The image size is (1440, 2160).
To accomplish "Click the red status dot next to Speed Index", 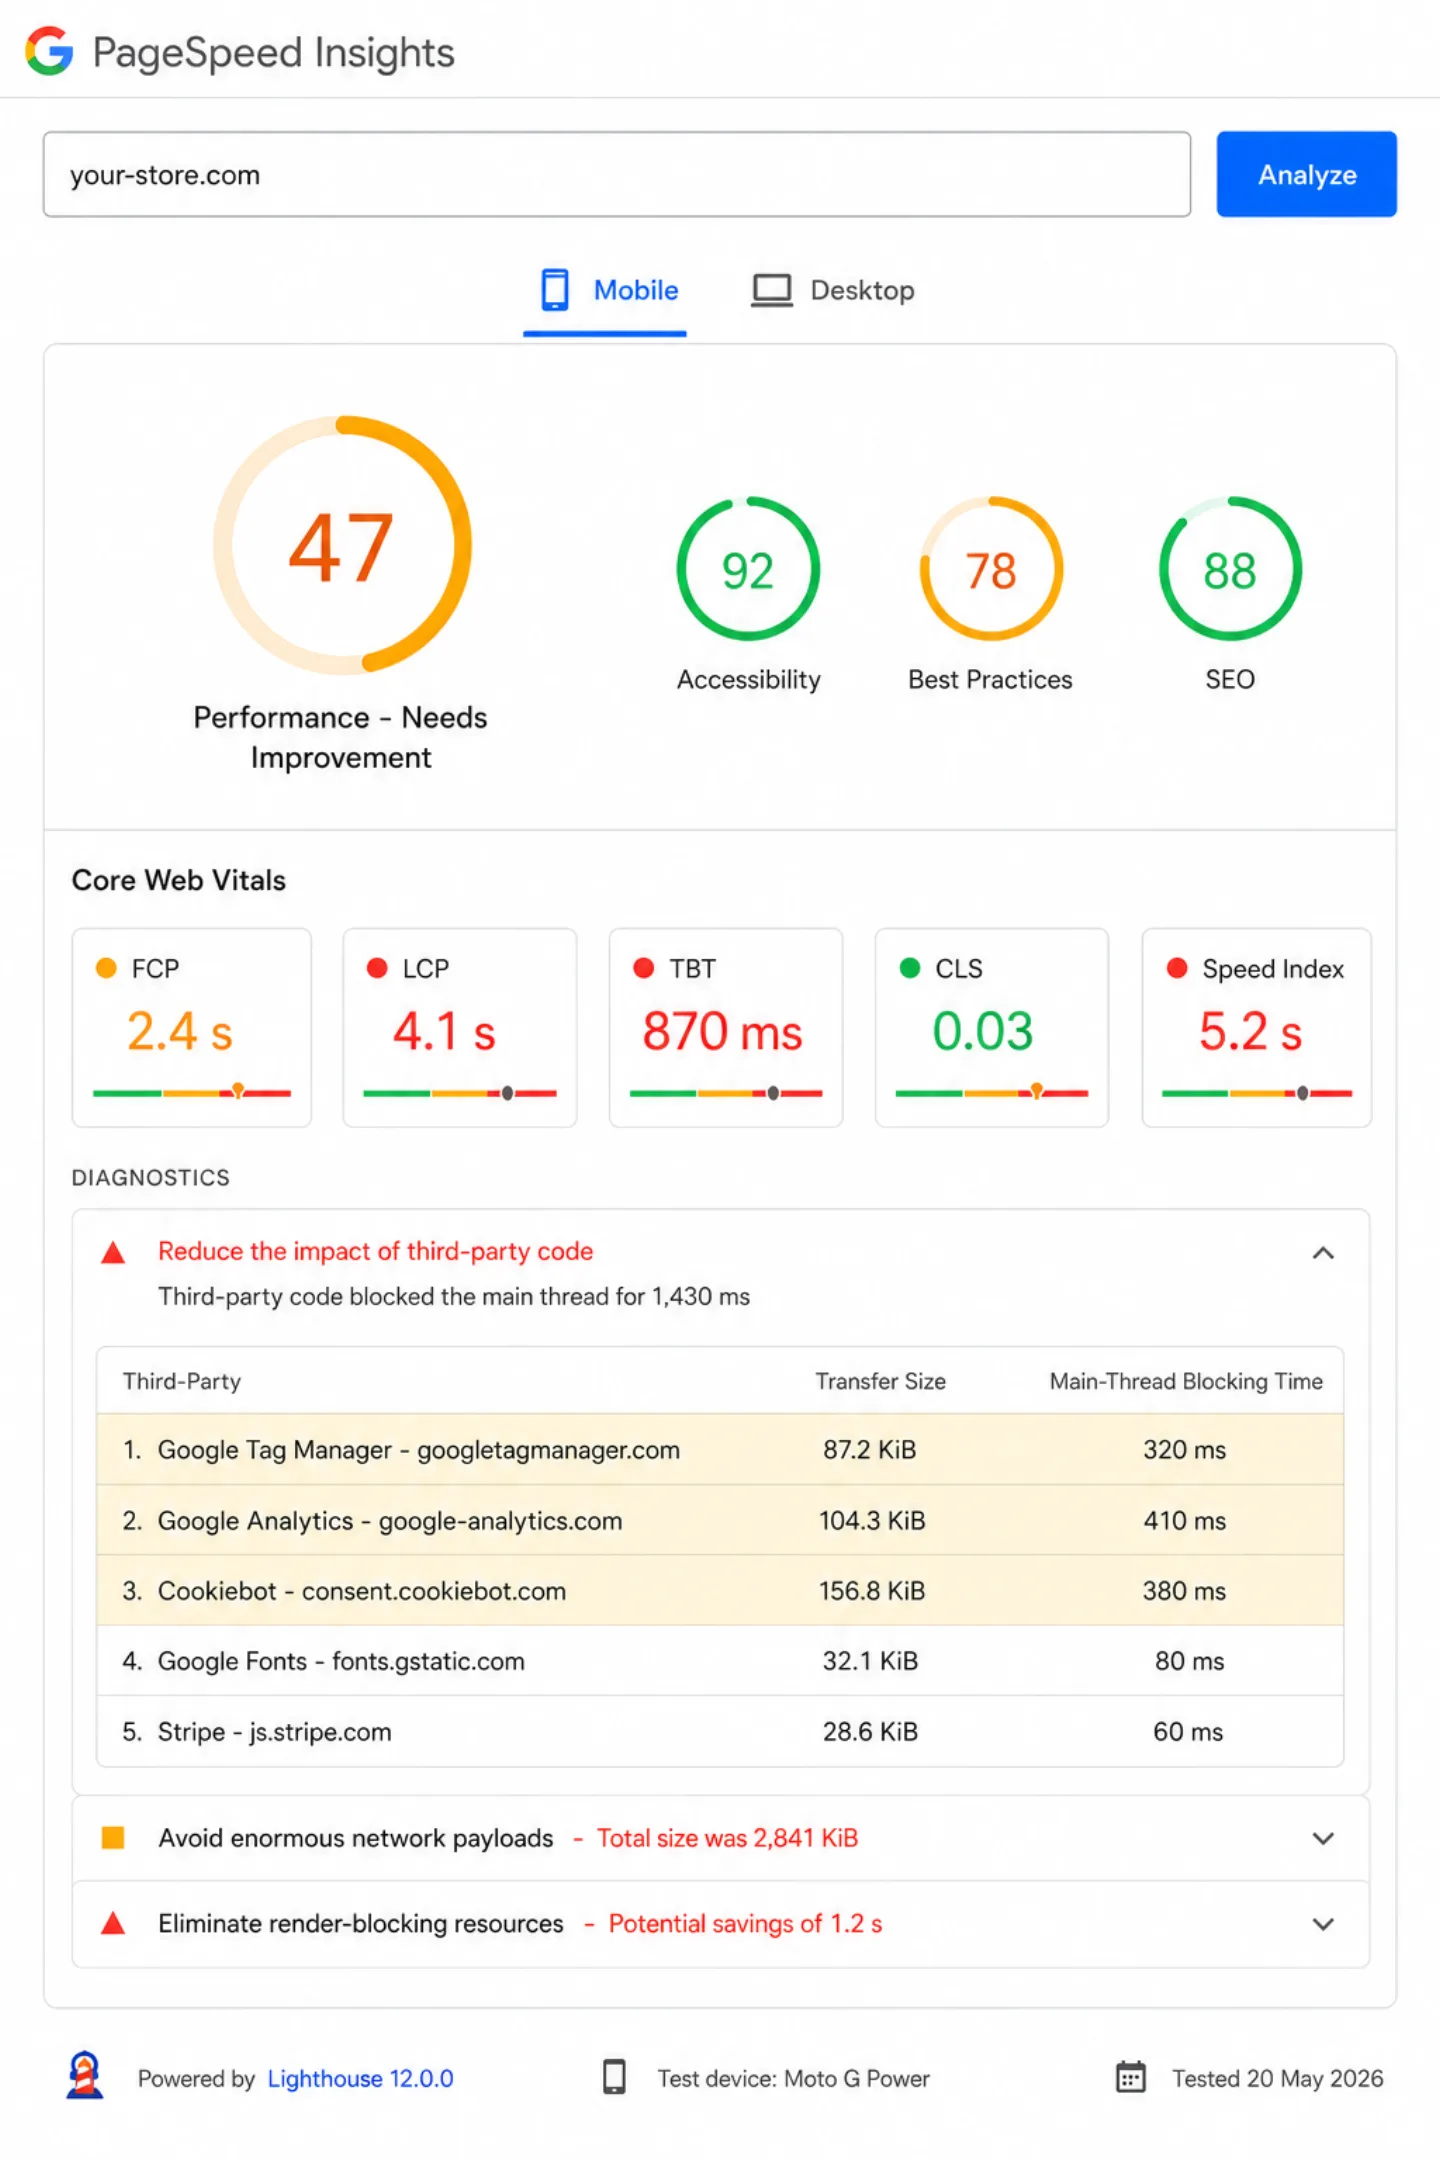I will 1177,968.
